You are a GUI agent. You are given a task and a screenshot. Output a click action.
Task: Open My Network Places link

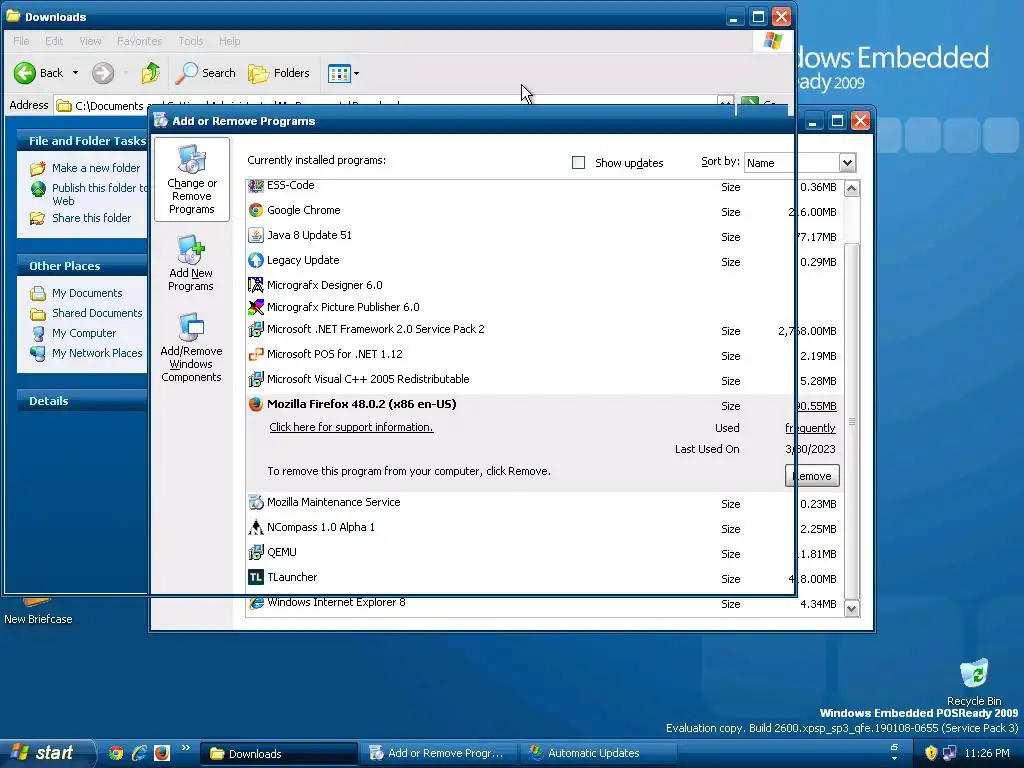(97, 353)
